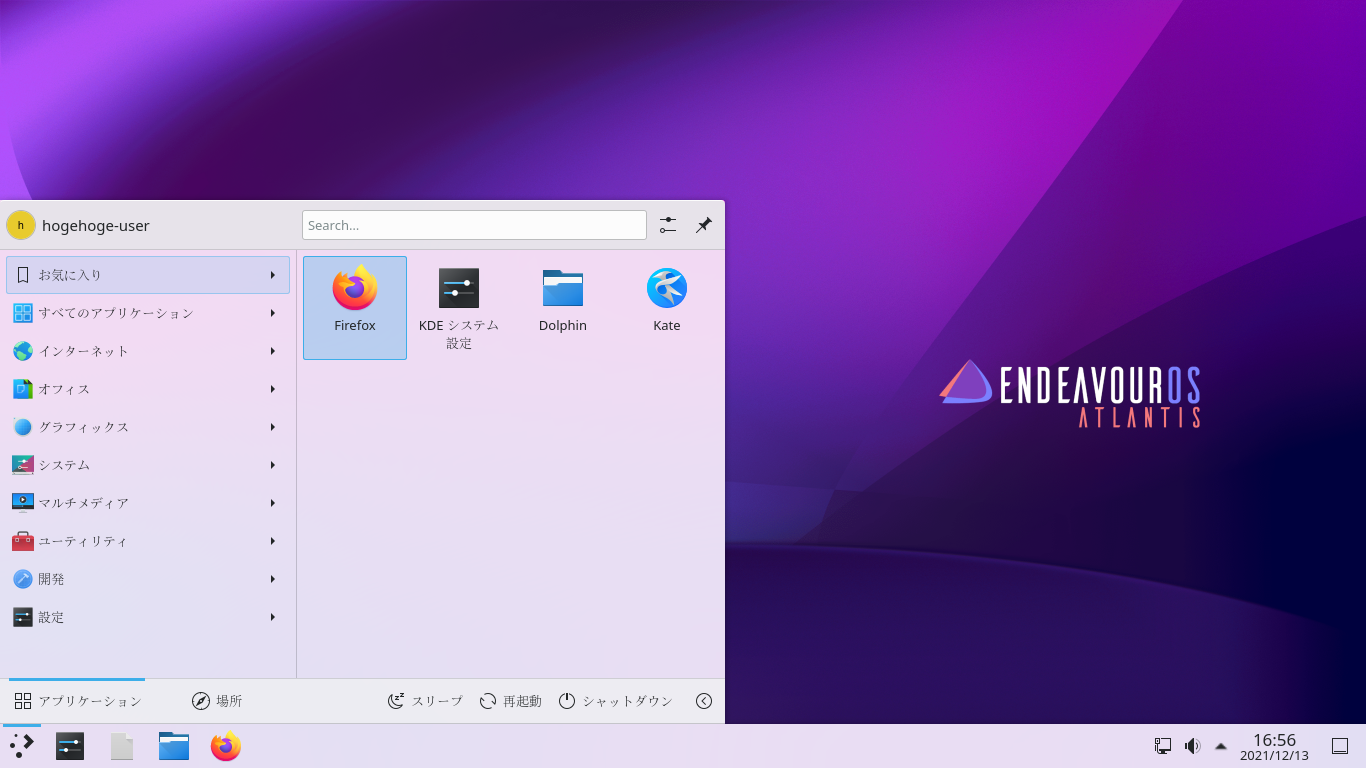
Task: Open Dolphin from taskbar
Action: (x=174, y=746)
